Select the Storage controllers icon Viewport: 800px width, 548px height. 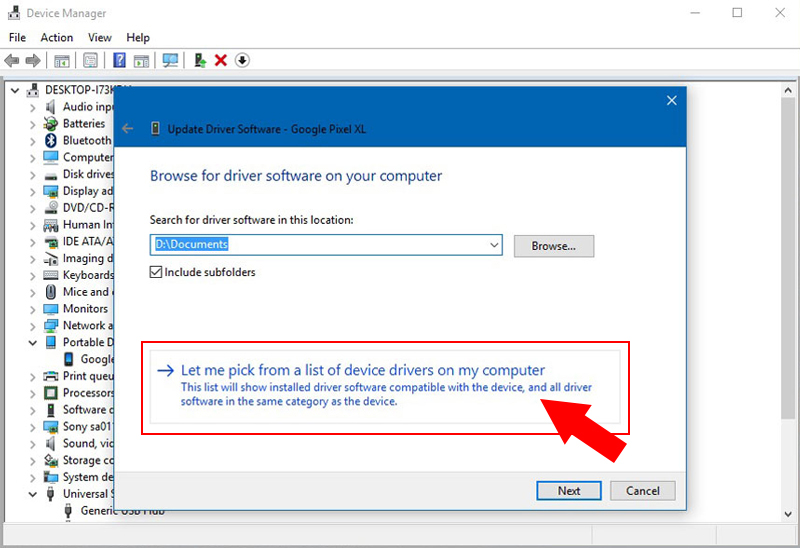coord(51,460)
